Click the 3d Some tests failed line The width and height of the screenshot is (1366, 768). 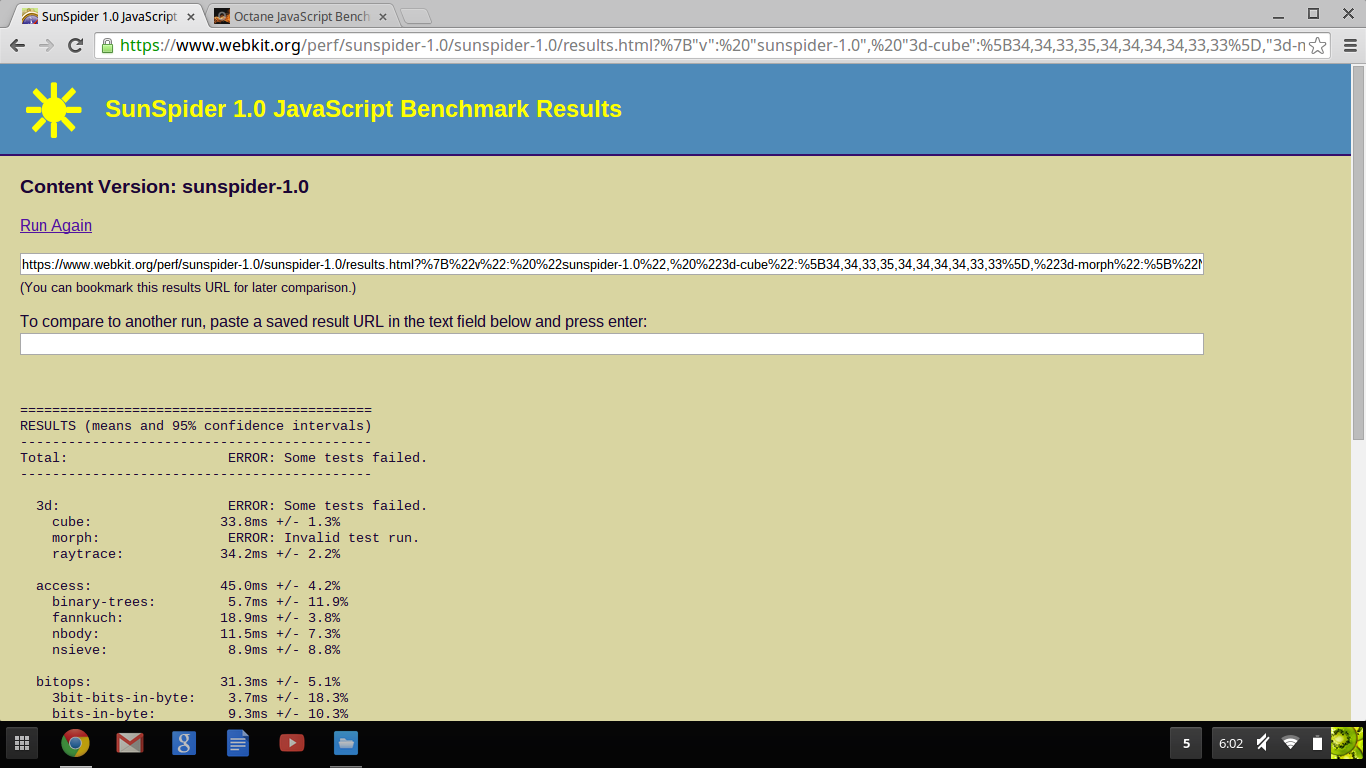[232, 506]
